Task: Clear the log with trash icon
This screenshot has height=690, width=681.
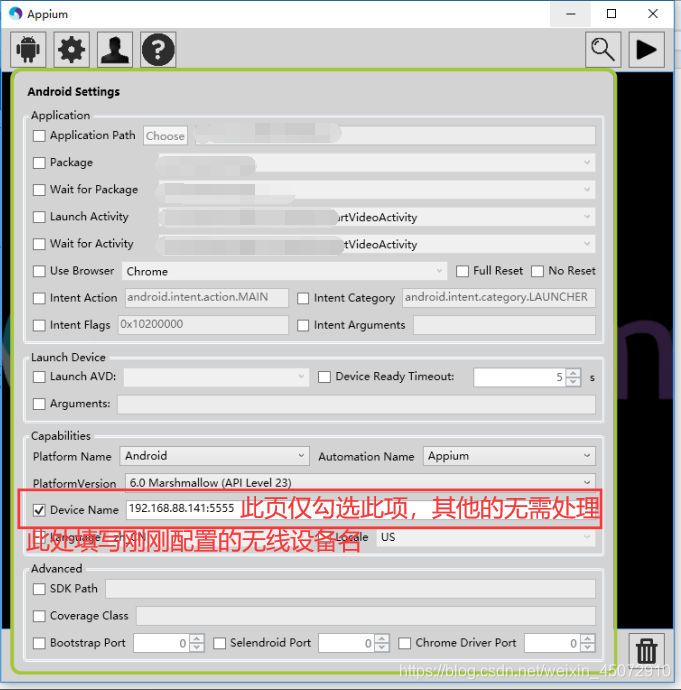Action: pyautogui.click(x=646, y=650)
